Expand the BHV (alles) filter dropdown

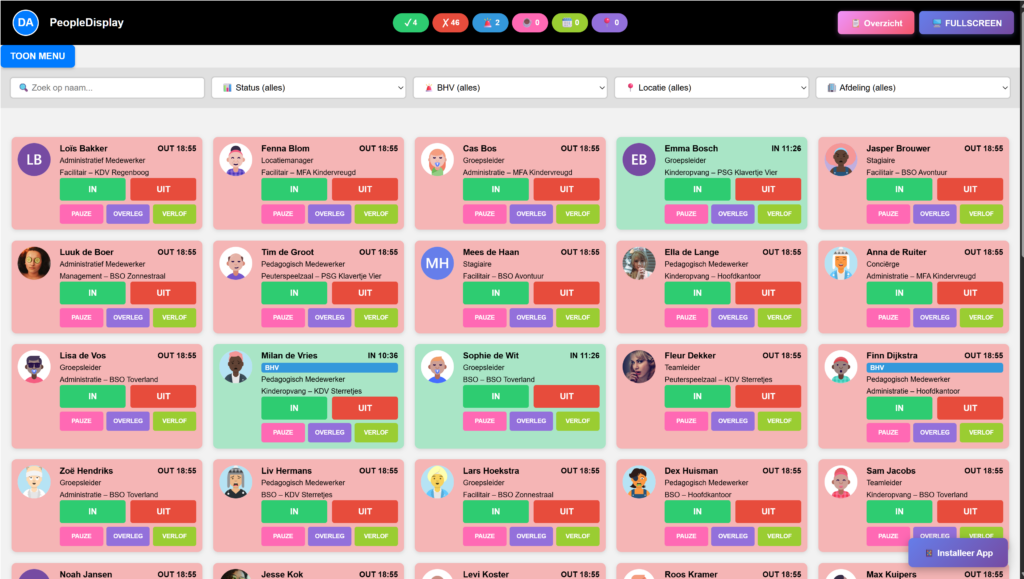tap(510, 88)
